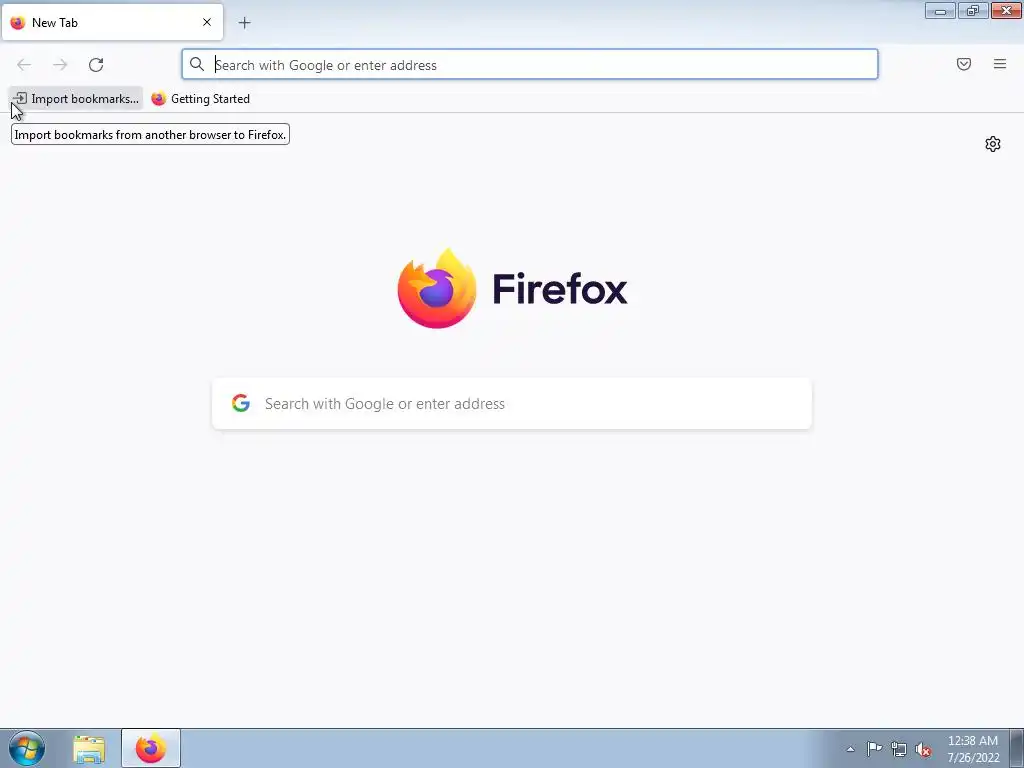Viewport: 1024px width, 768px height.
Task: Select the New Tab tab
Action: point(112,22)
